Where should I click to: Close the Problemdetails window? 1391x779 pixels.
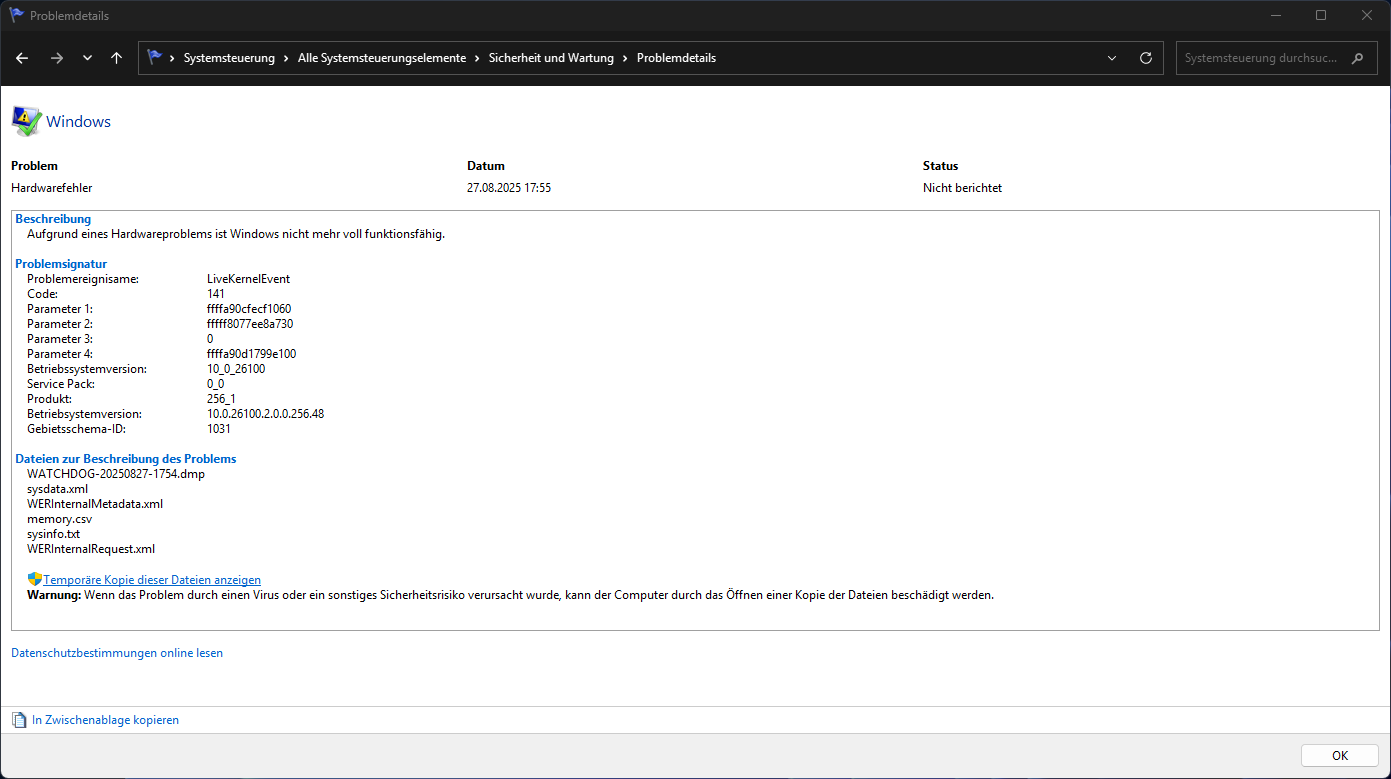click(1367, 15)
